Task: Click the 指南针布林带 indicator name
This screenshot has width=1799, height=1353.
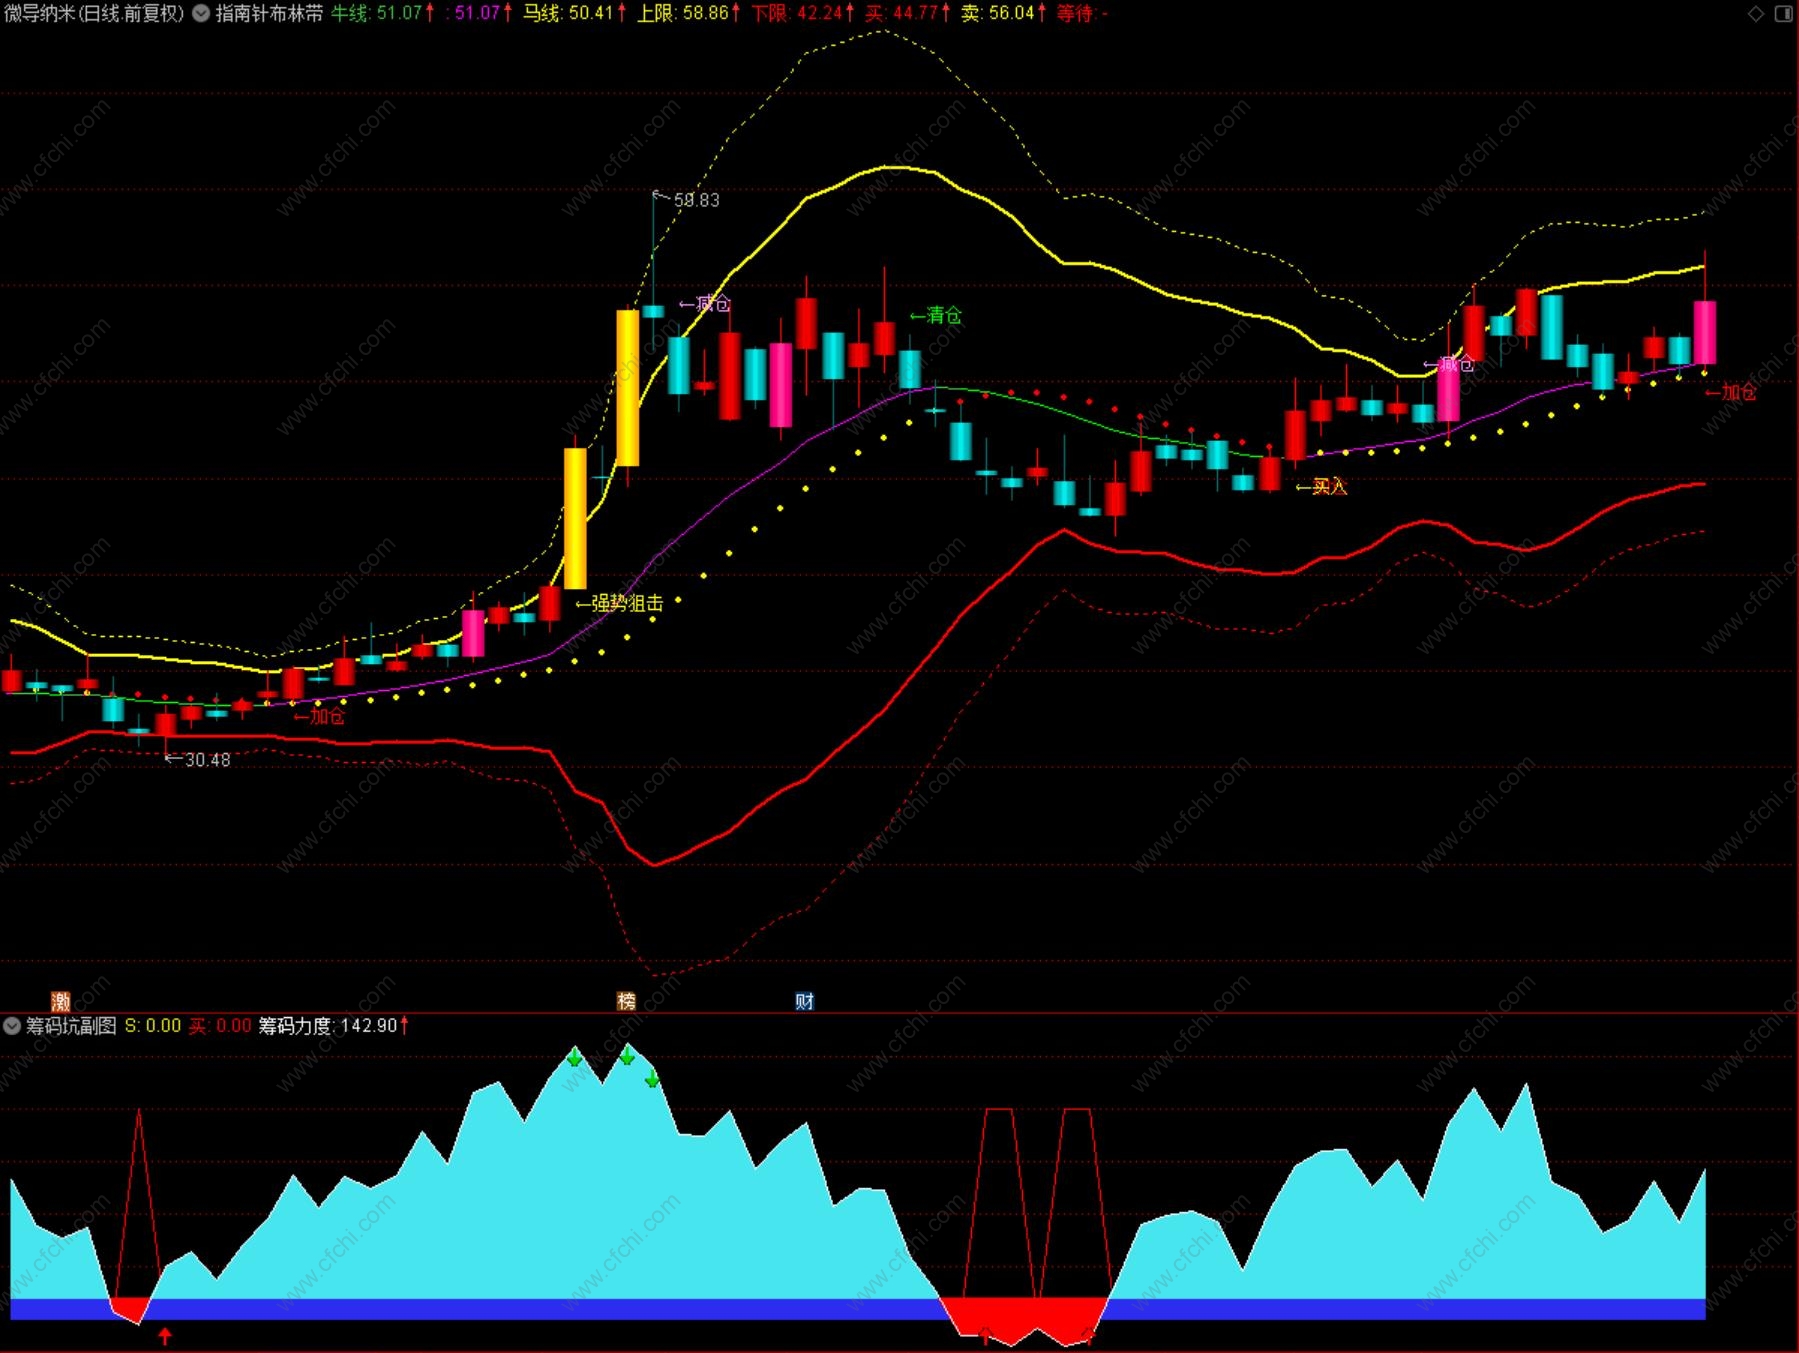Action: point(268,13)
